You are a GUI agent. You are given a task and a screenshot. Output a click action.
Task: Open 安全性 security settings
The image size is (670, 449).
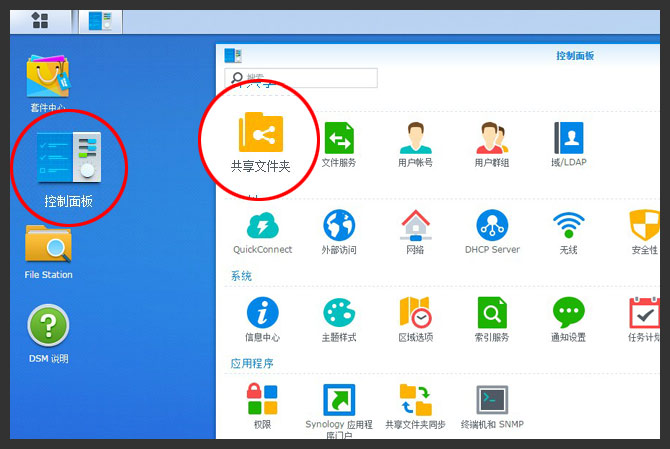644,232
